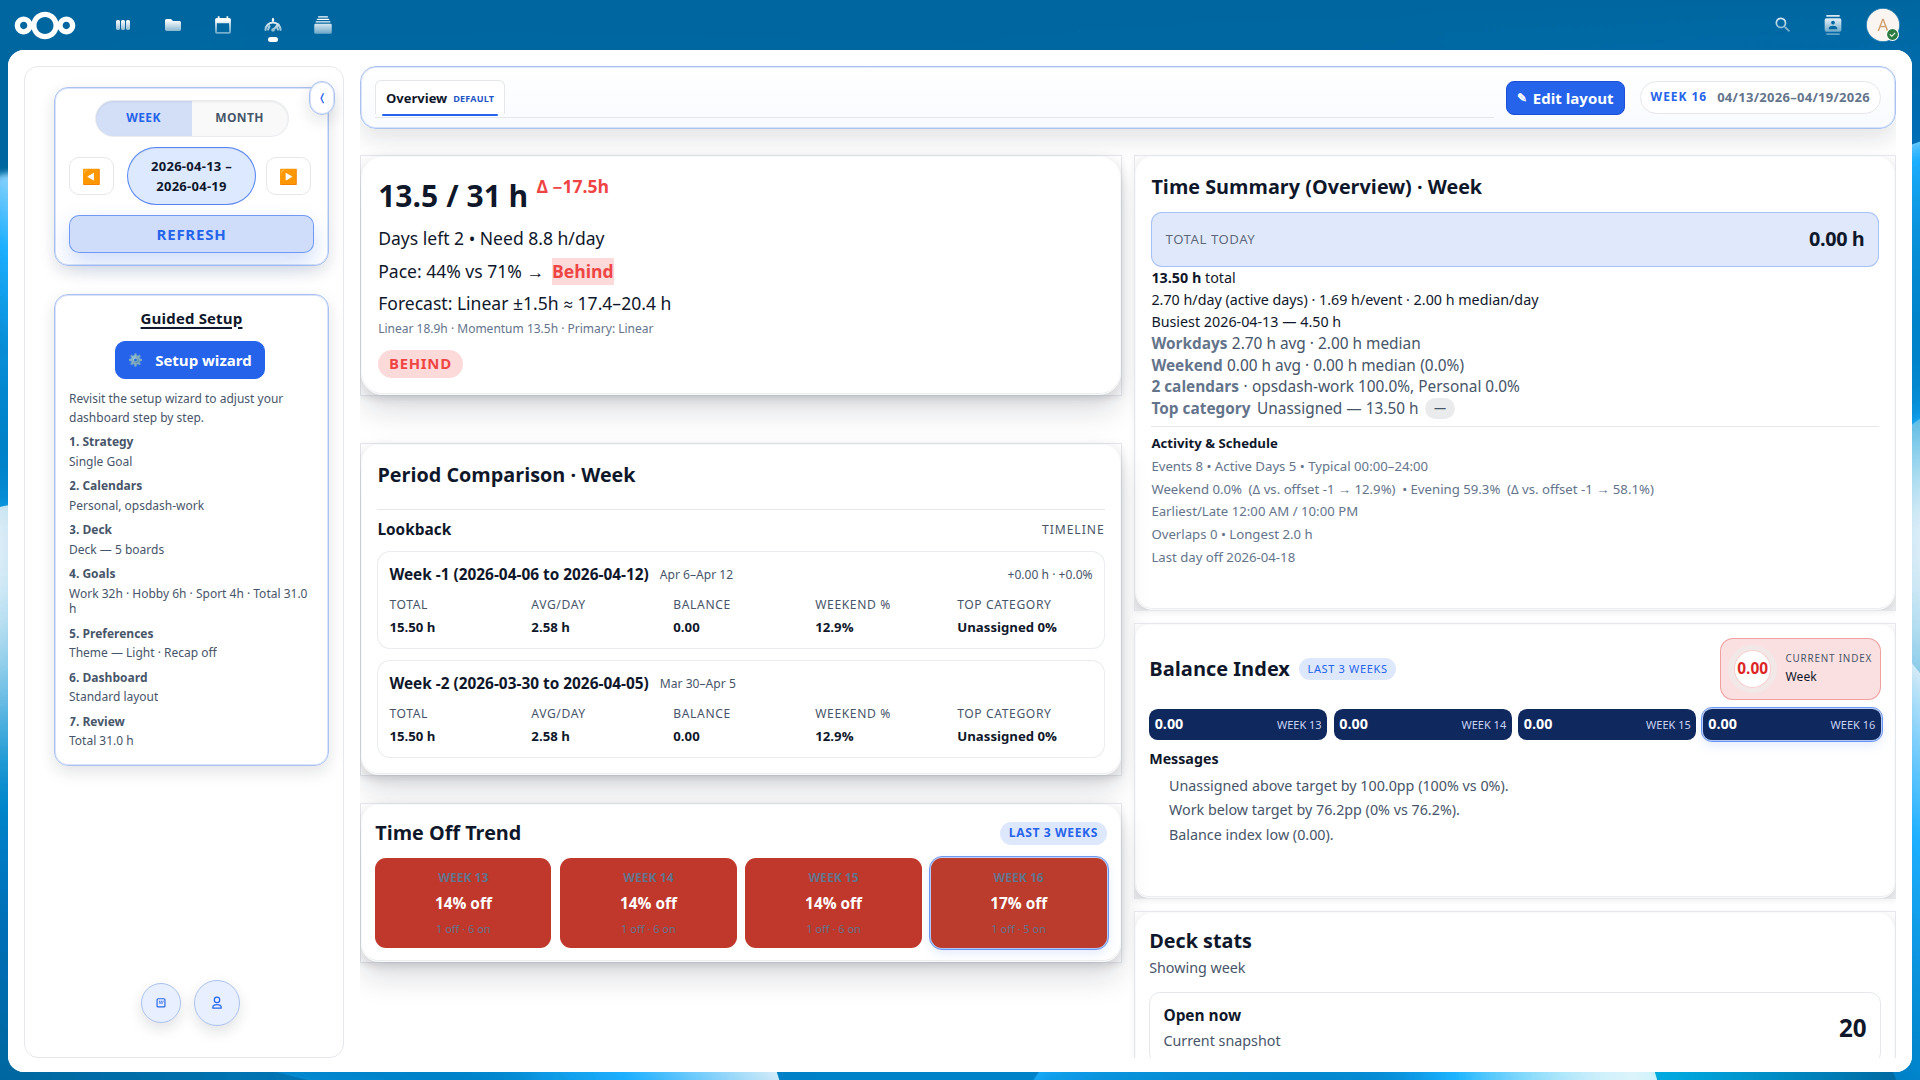Viewport: 1920px width, 1080px height.
Task: Select the WEEK view toggle
Action: tap(143, 117)
